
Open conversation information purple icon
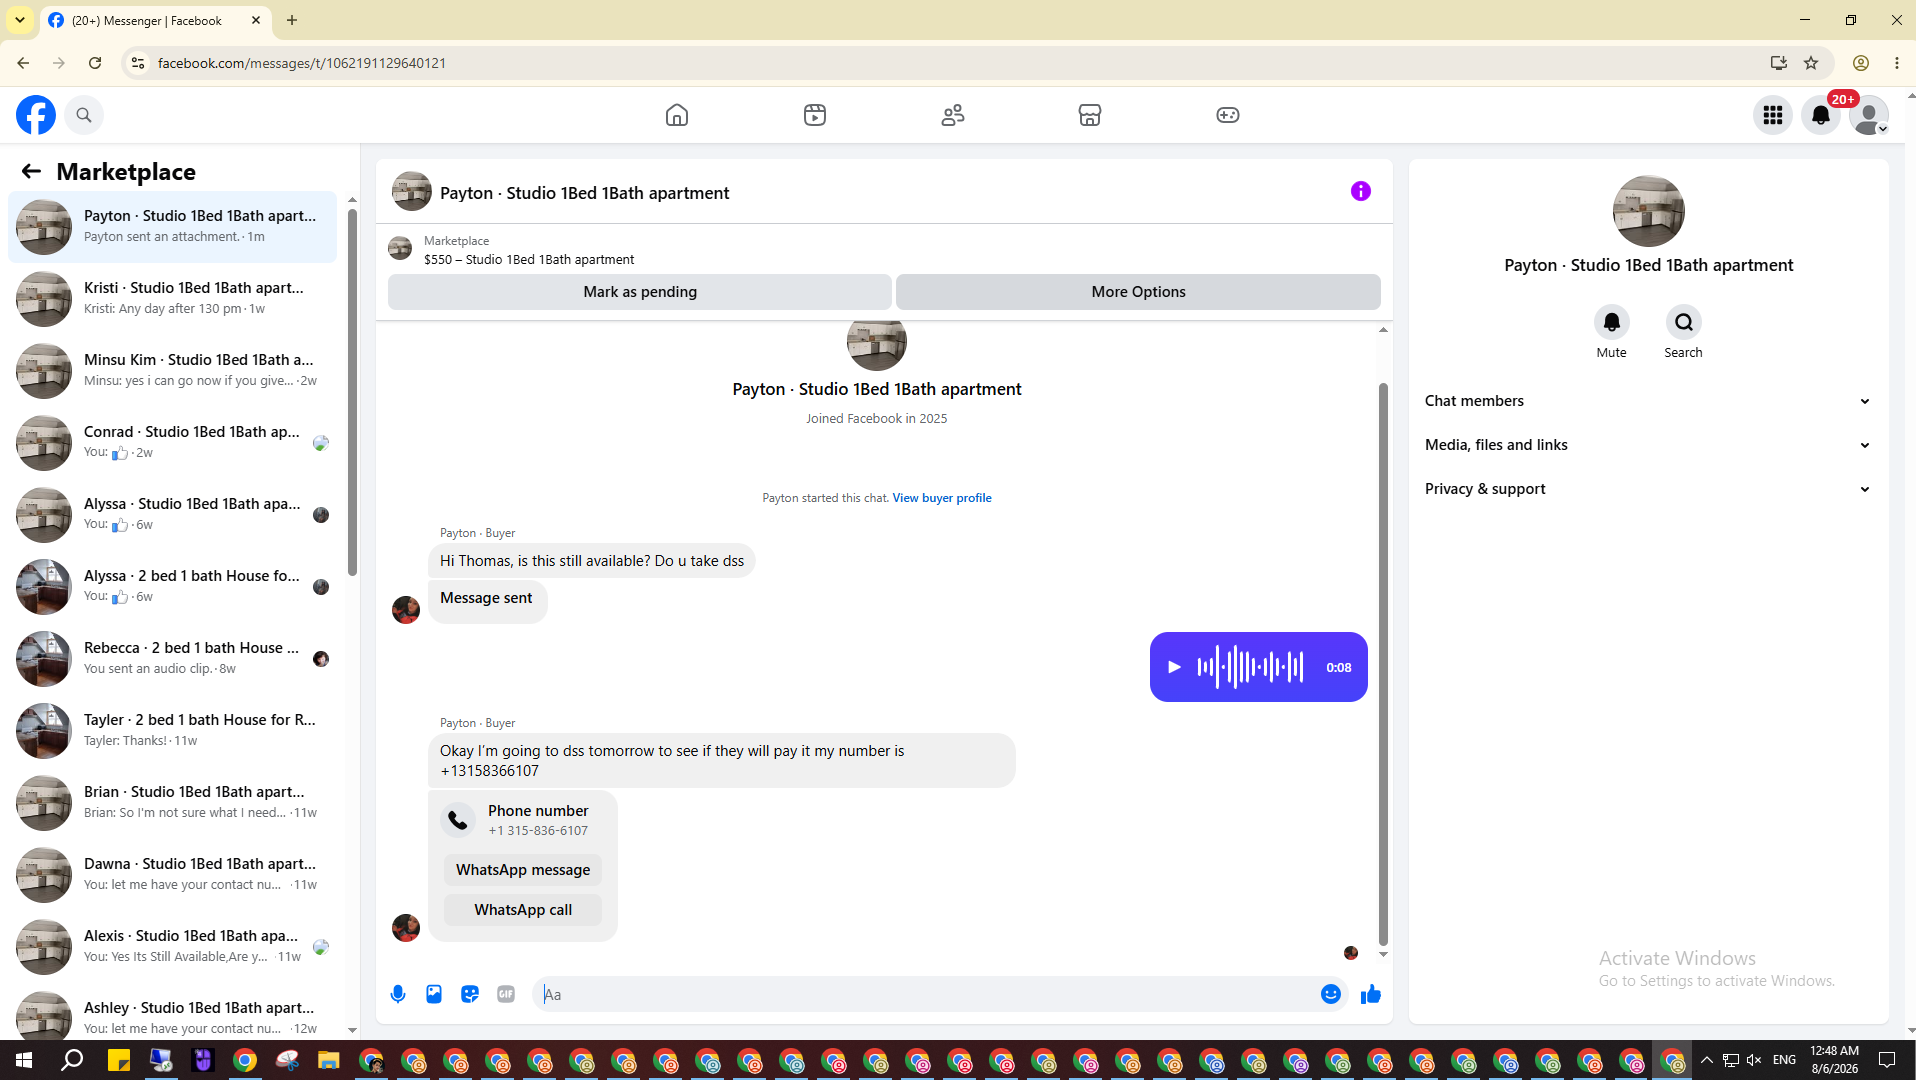(x=1361, y=191)
